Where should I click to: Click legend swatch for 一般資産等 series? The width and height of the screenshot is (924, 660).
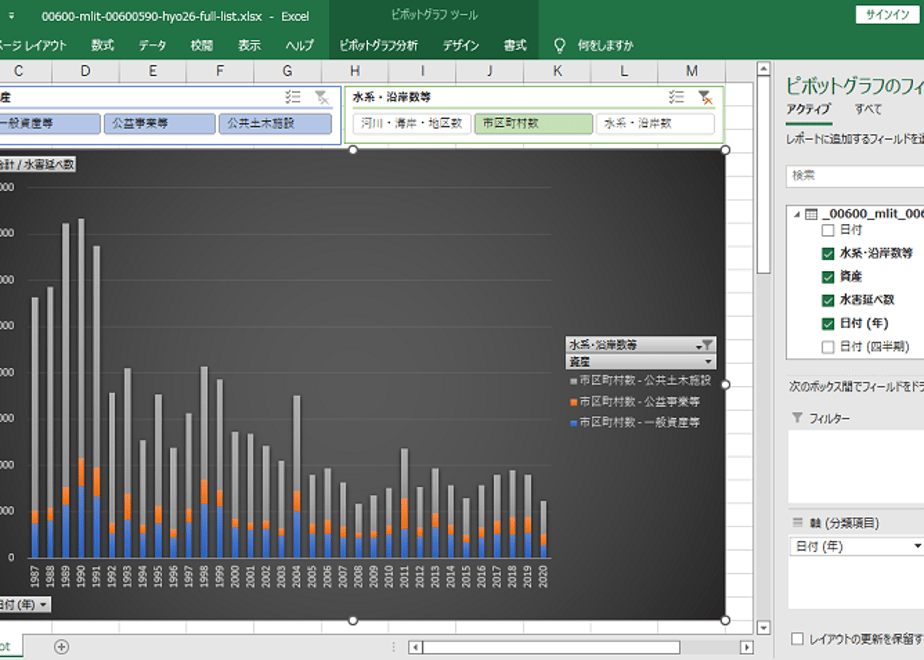point(573,423)
